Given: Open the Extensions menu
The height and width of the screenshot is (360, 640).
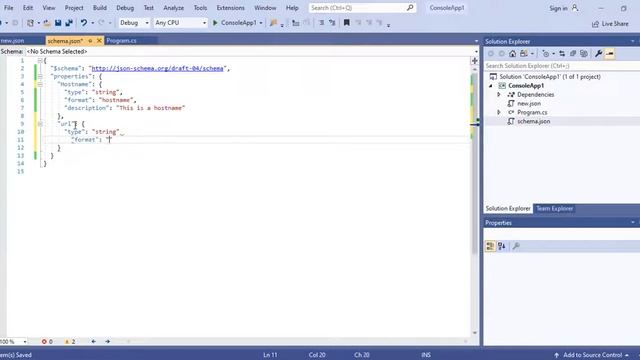Looking at the screenshot, I should 230,8.
